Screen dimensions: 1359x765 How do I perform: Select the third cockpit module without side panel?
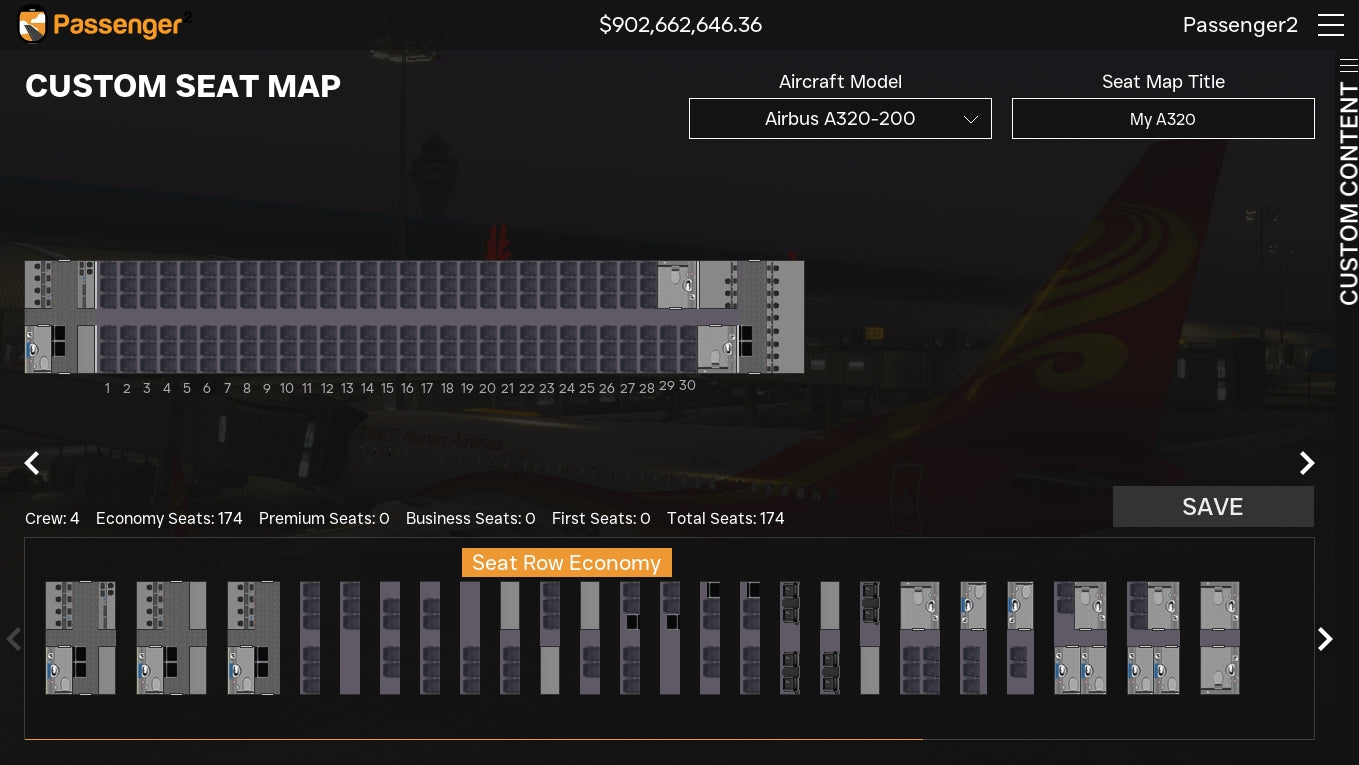(253, 638)
